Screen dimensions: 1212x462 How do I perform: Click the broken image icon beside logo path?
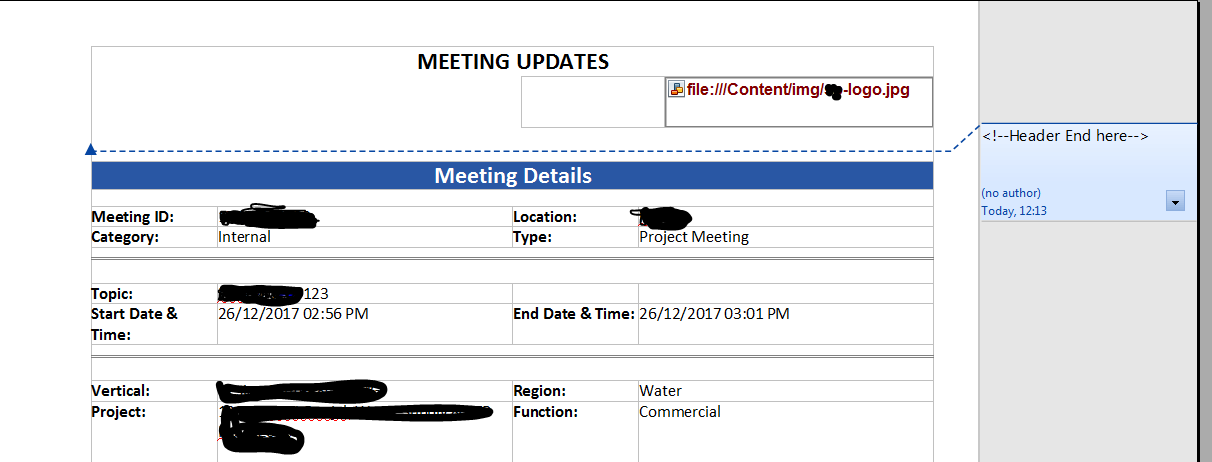(676, 89)
